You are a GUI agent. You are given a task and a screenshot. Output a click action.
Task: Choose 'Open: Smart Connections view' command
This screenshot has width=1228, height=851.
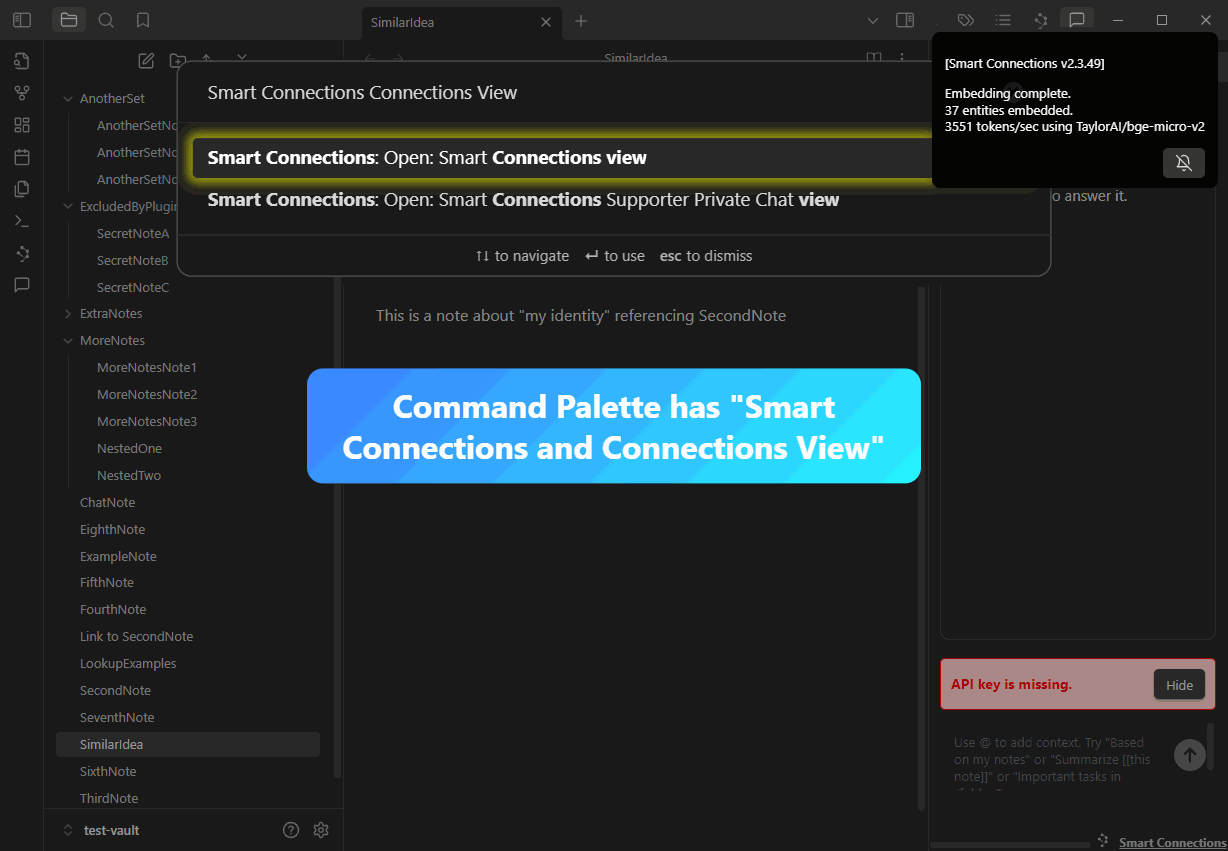(614, 158)
